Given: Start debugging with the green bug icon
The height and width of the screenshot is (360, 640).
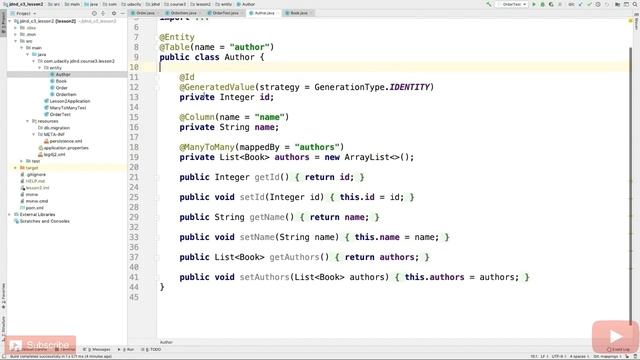Looking at the screenshot, I should pos(542,4).
